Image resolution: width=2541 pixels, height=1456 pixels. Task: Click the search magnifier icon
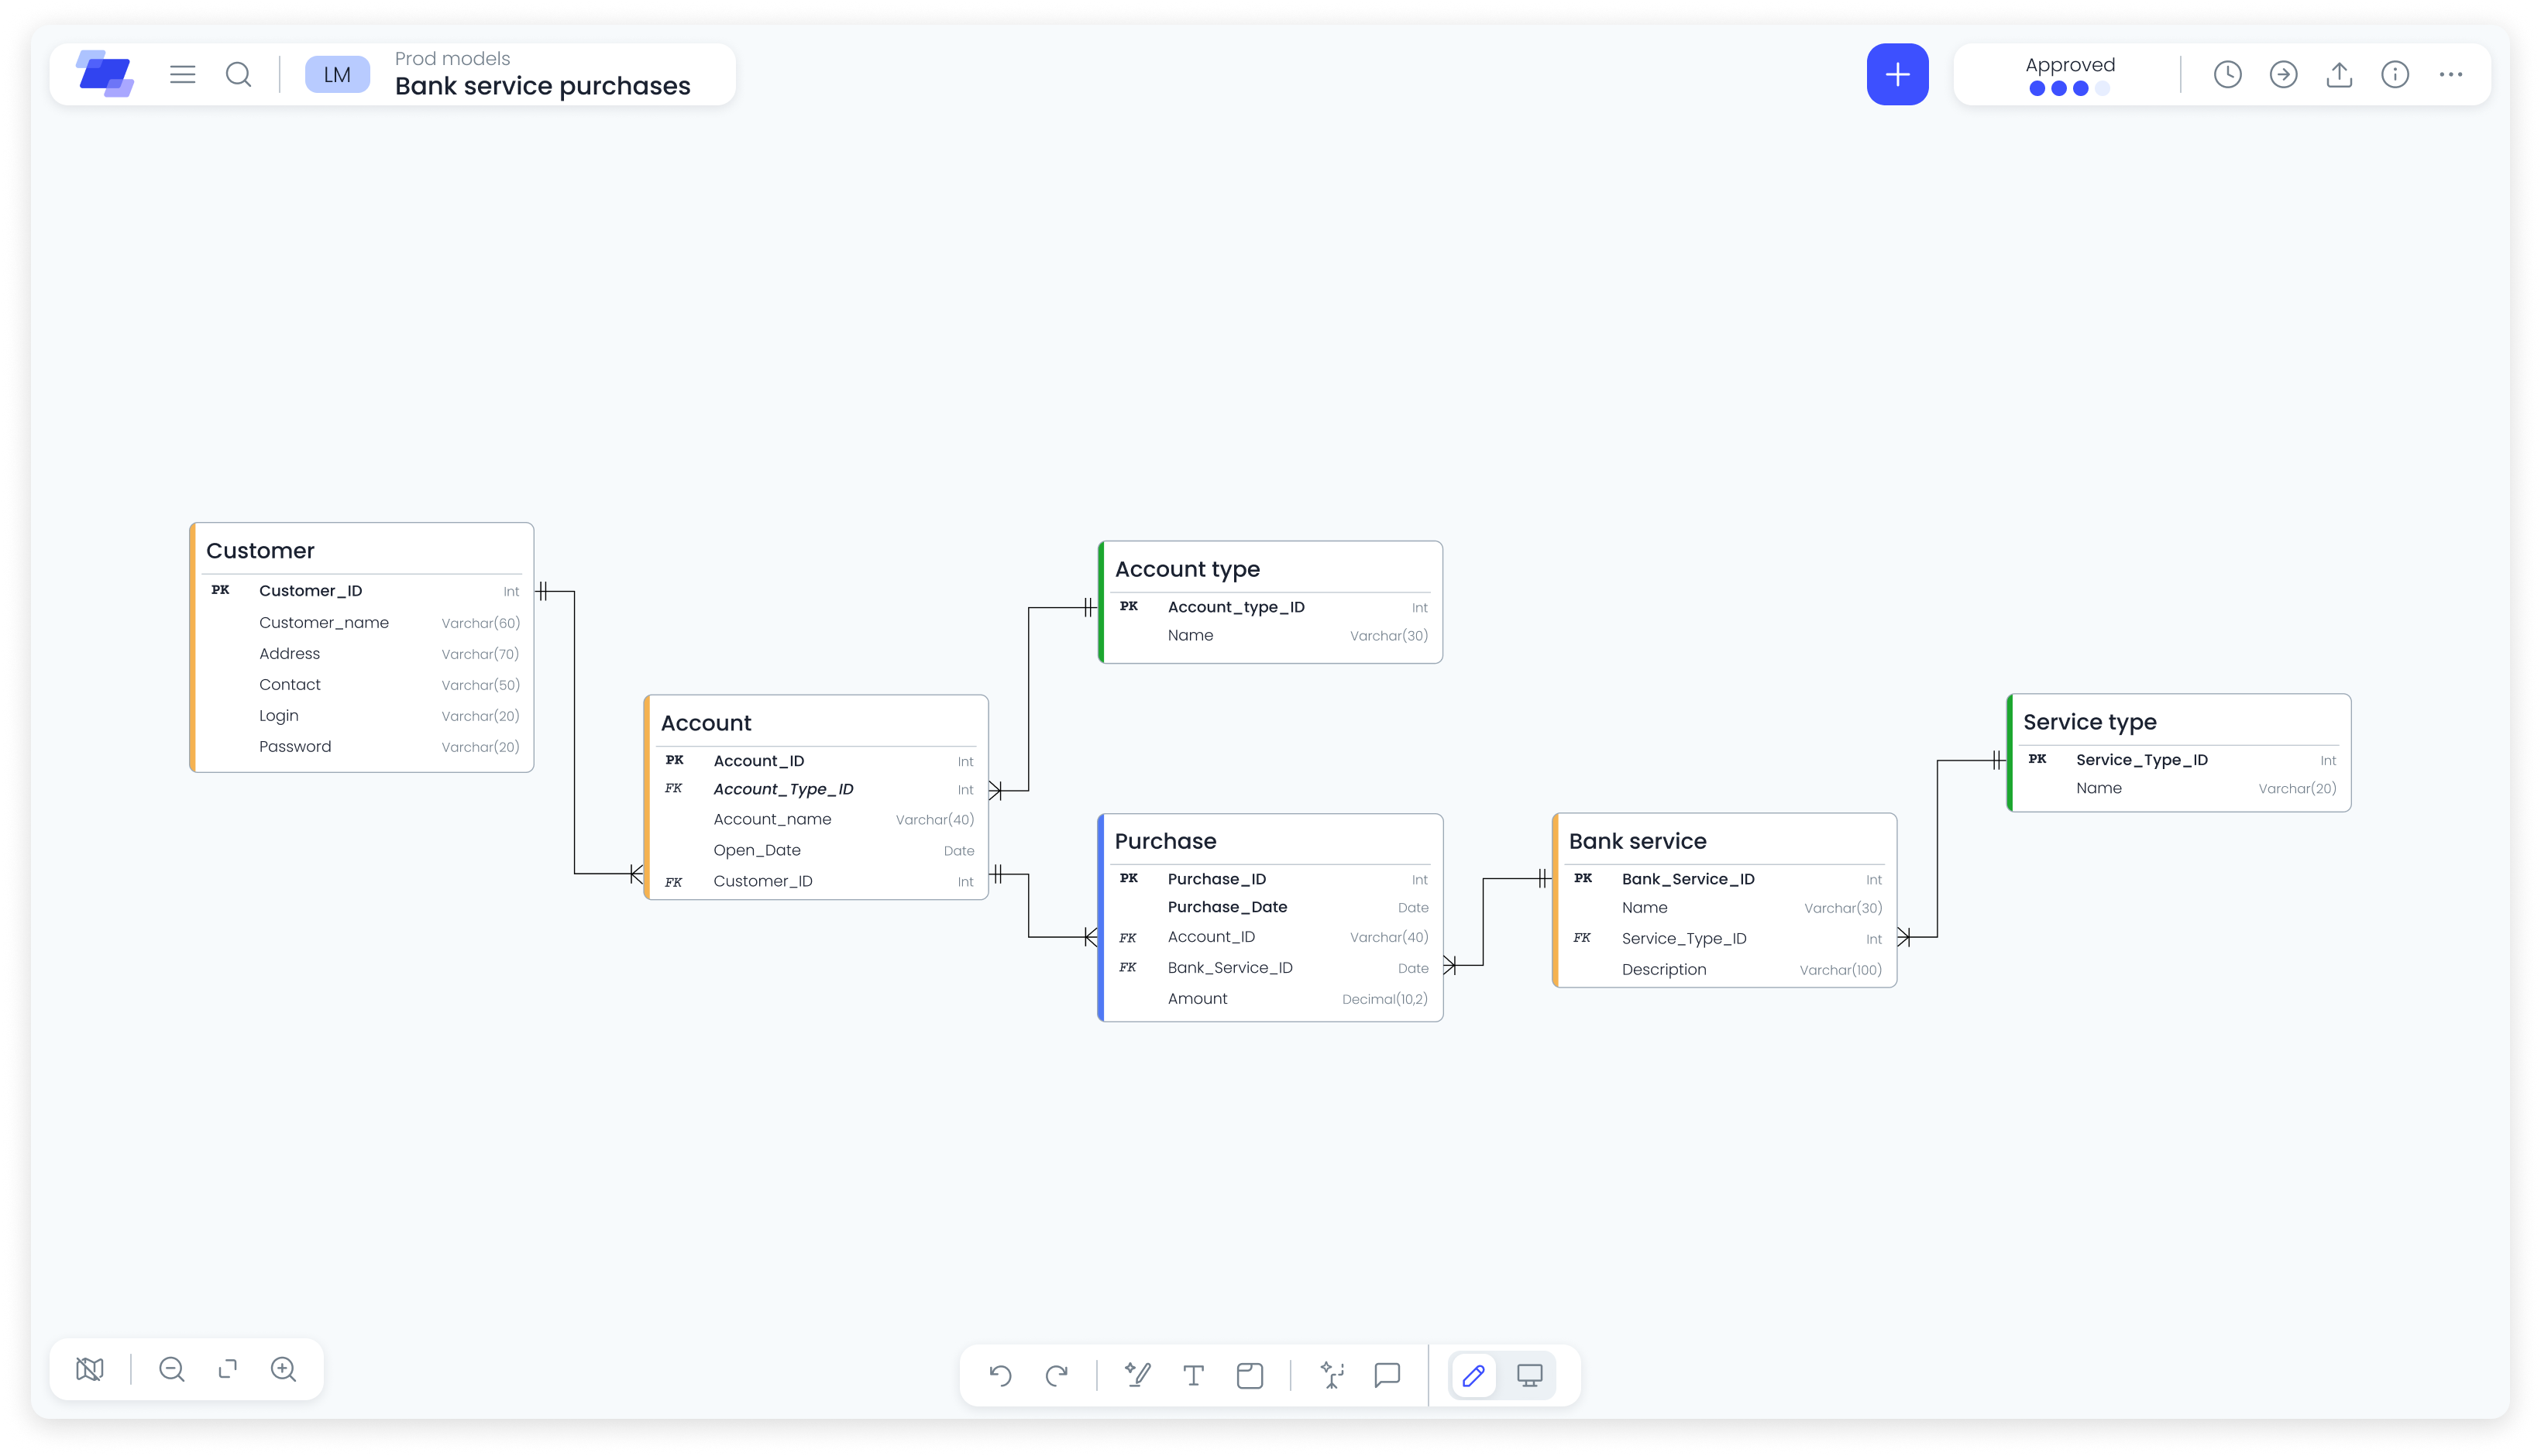pos(238,74)
